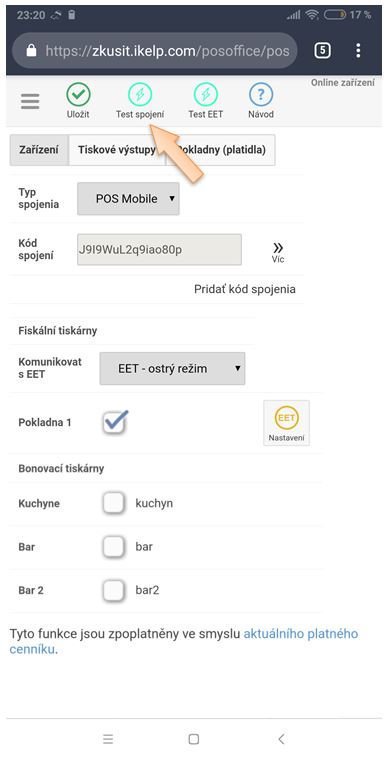The width and height of the screenshot is (387, 761).
Task: Open the hamburger menu icon
Action: 30,101
